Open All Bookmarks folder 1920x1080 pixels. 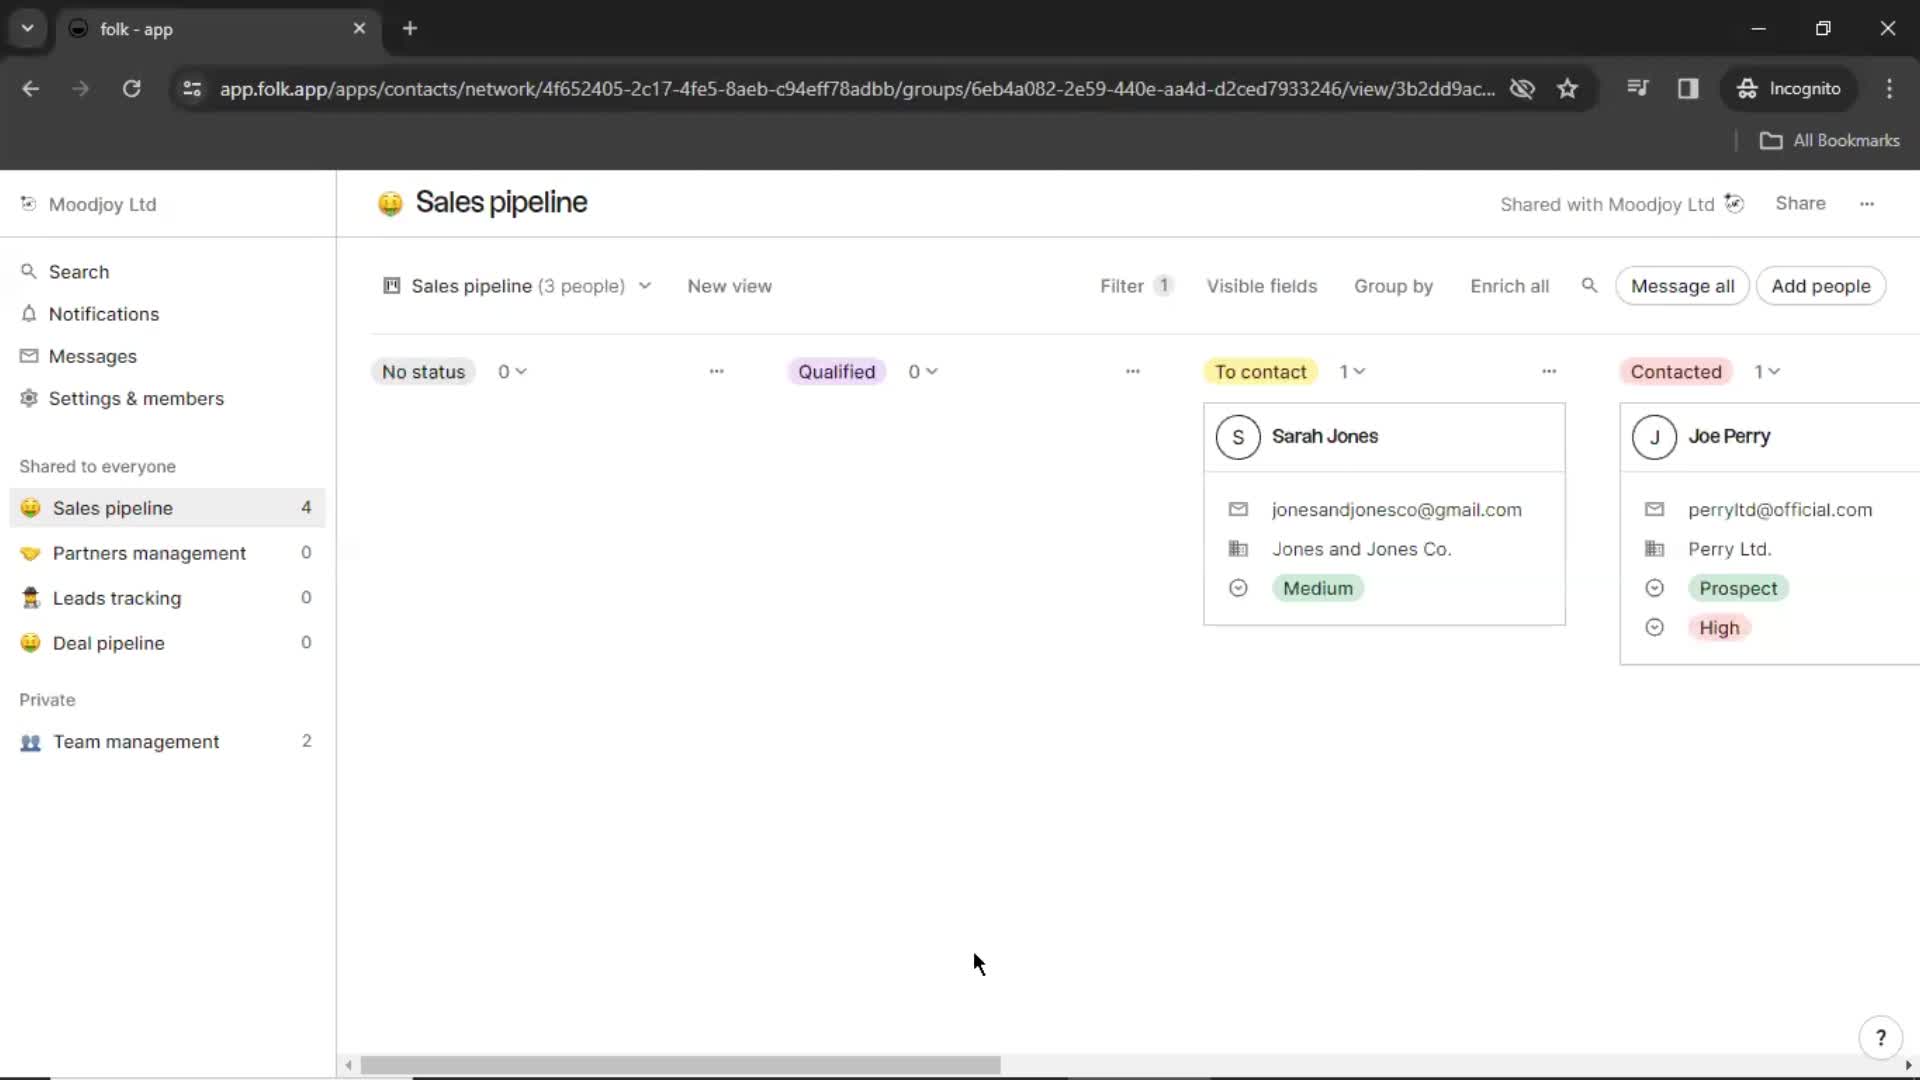[1829, 141]
